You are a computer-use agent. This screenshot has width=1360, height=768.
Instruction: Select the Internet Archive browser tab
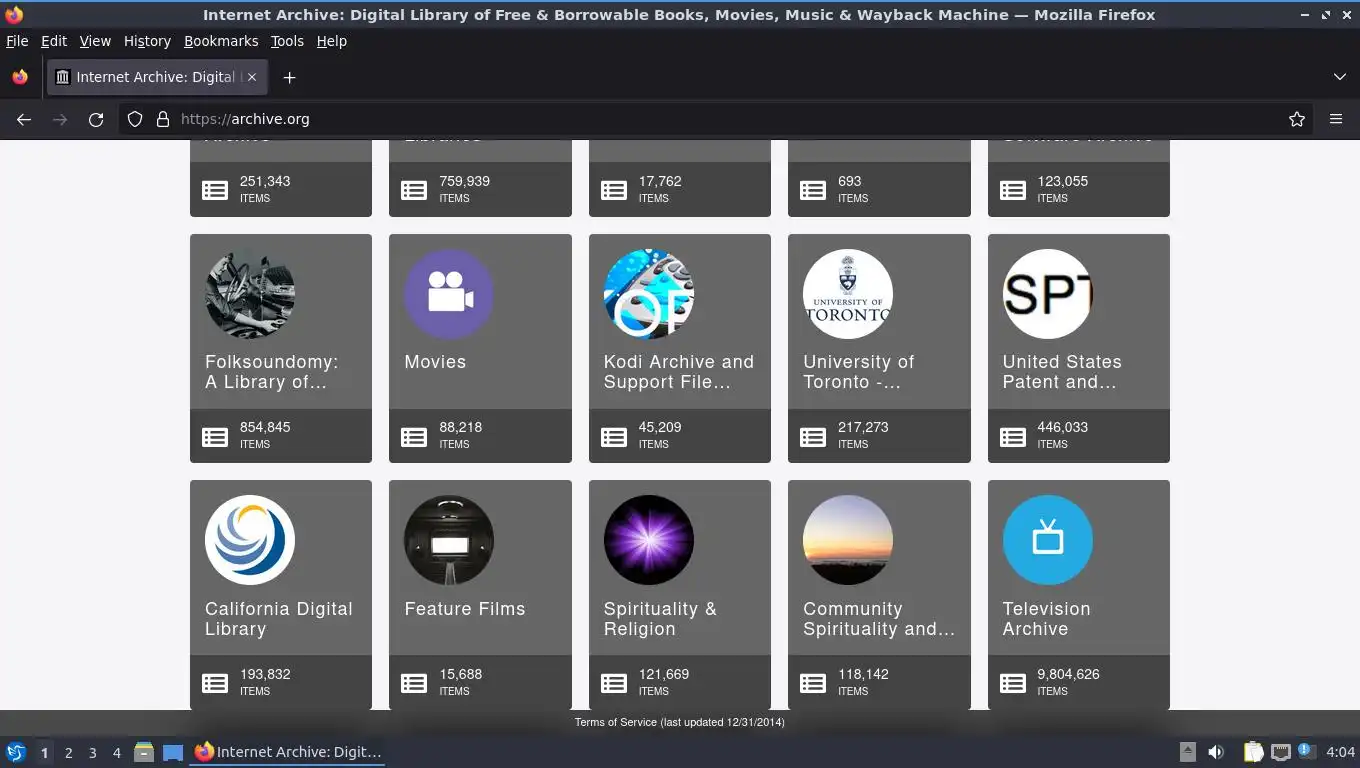coord(156,77)
